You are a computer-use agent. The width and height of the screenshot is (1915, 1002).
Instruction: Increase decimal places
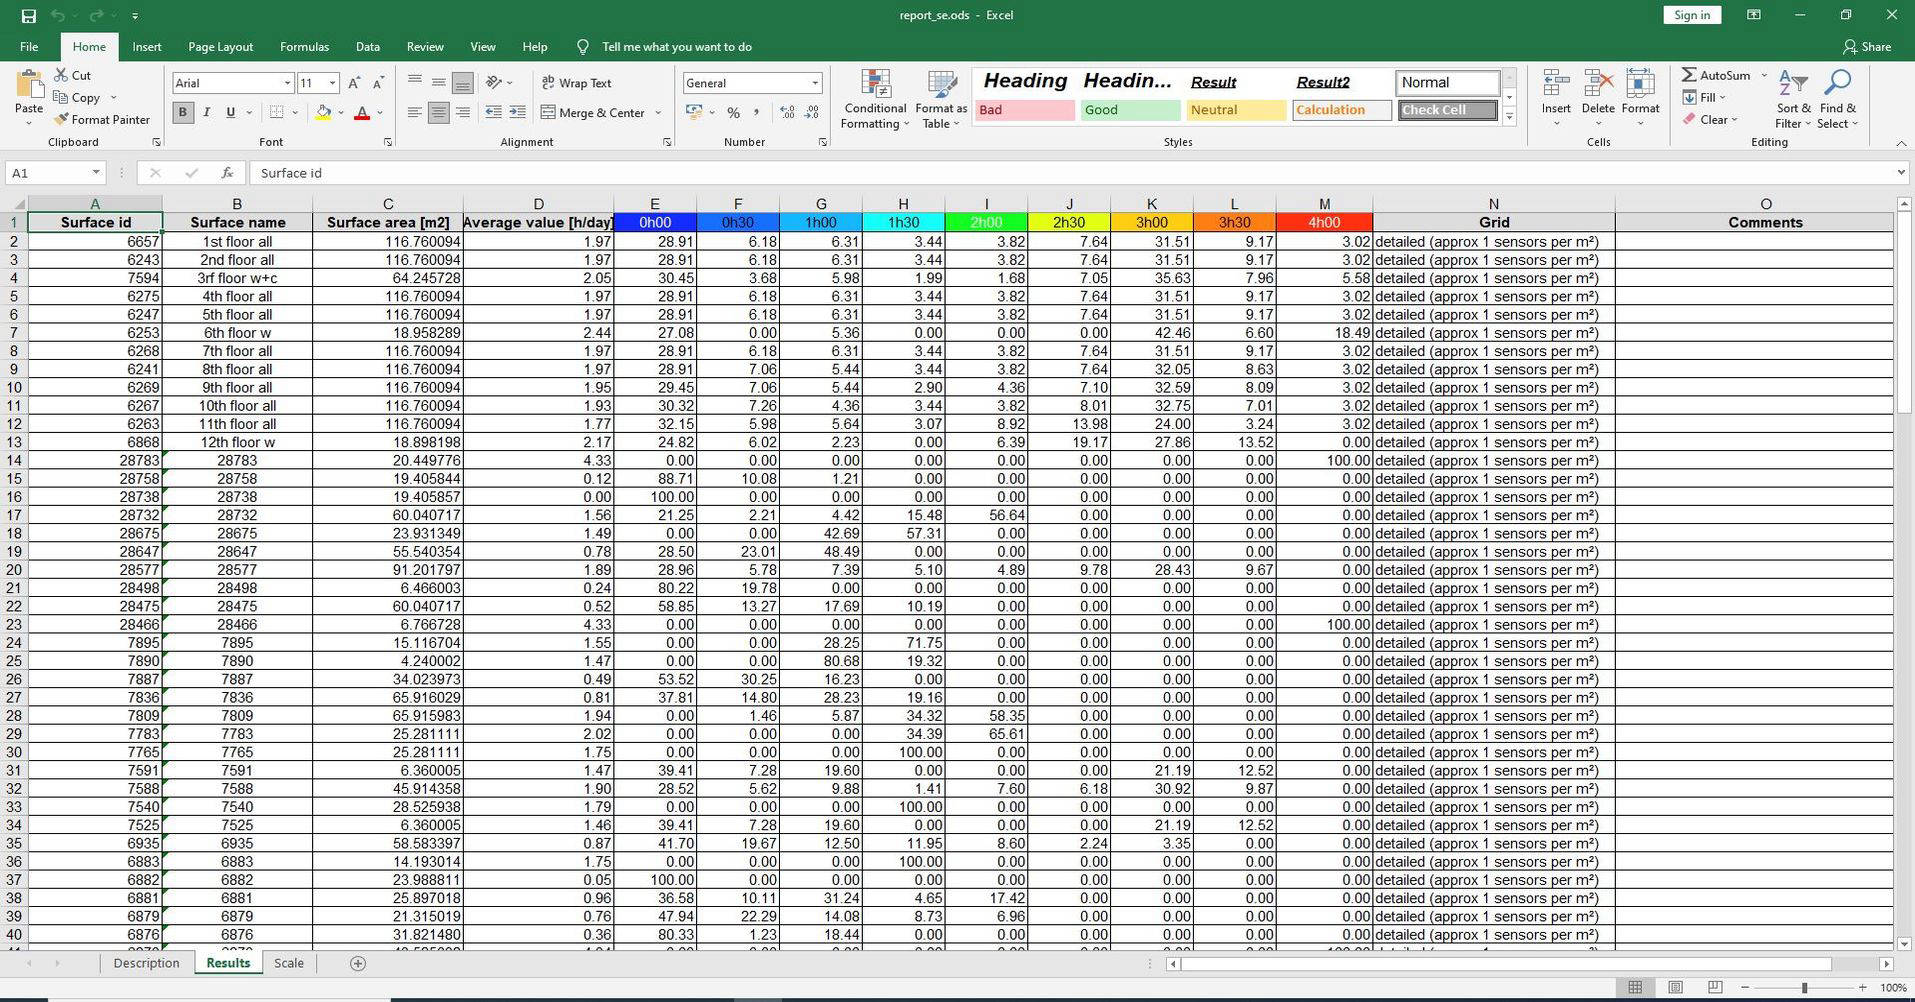coord(787,113)
